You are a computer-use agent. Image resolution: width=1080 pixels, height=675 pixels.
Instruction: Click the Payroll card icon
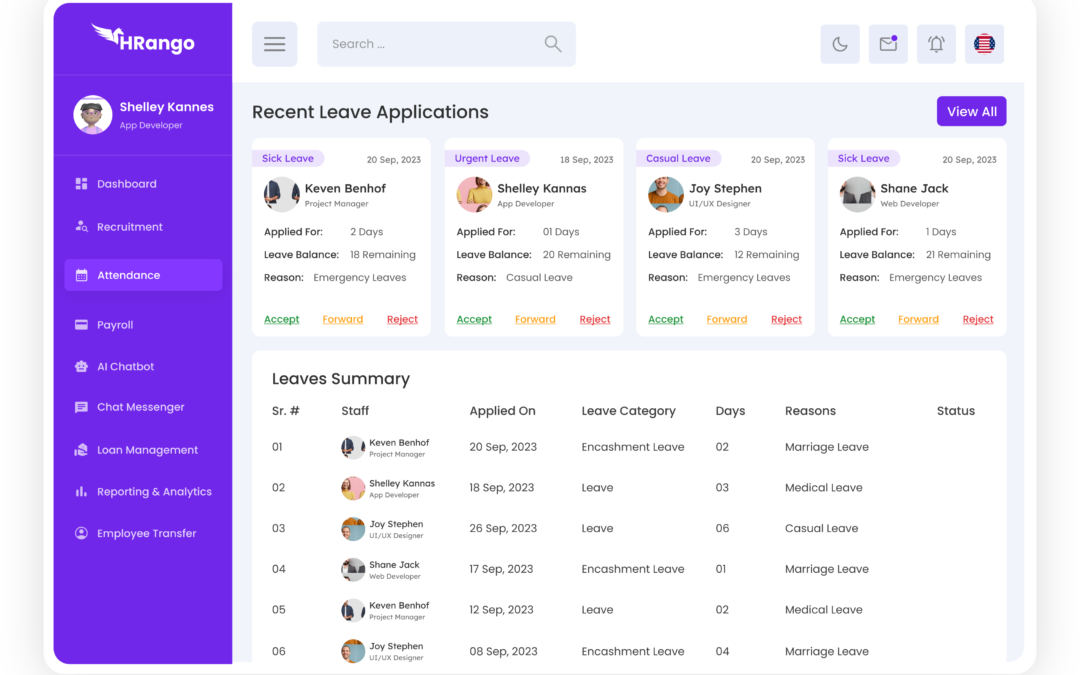tap(82, 325)
